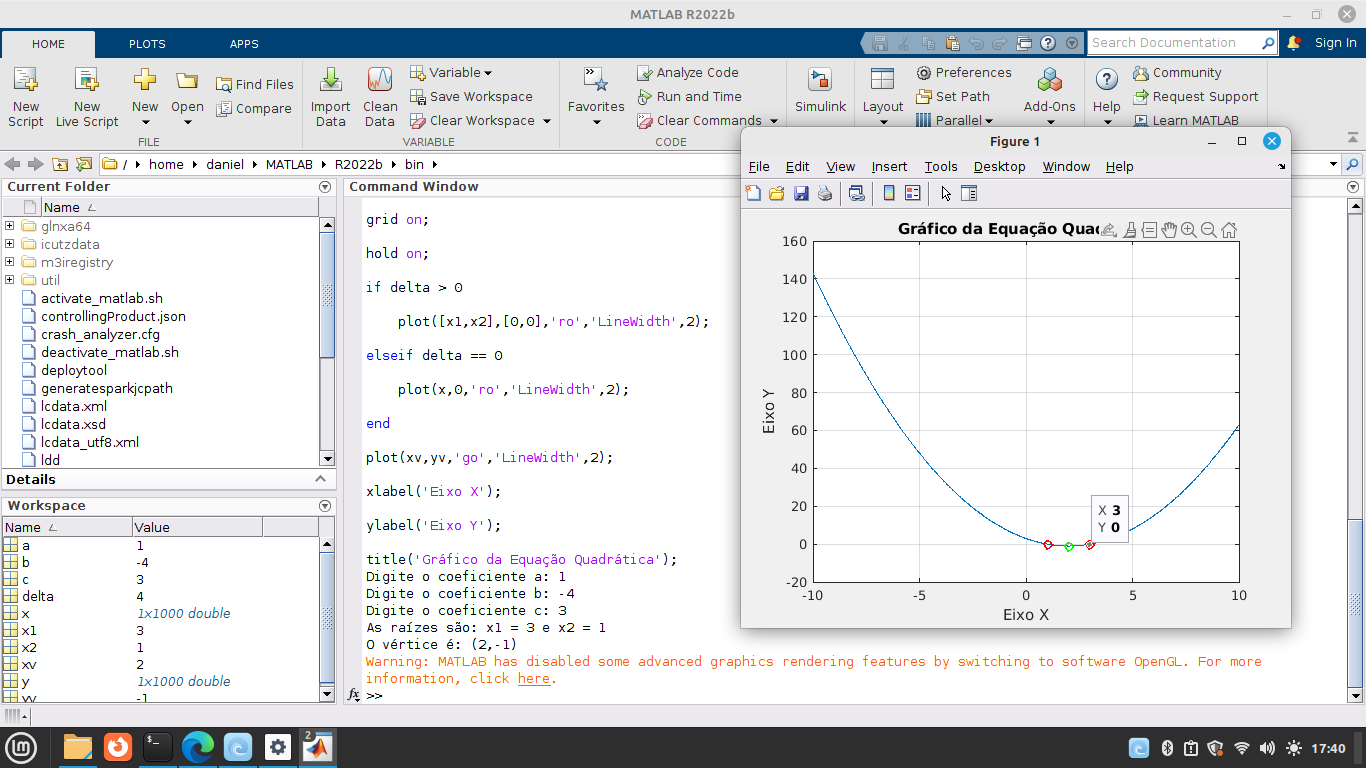The image size is (1366, 768).
Task: Open the File menu in Figure 1
Action: pyautogui.click(x=759, y=167)
